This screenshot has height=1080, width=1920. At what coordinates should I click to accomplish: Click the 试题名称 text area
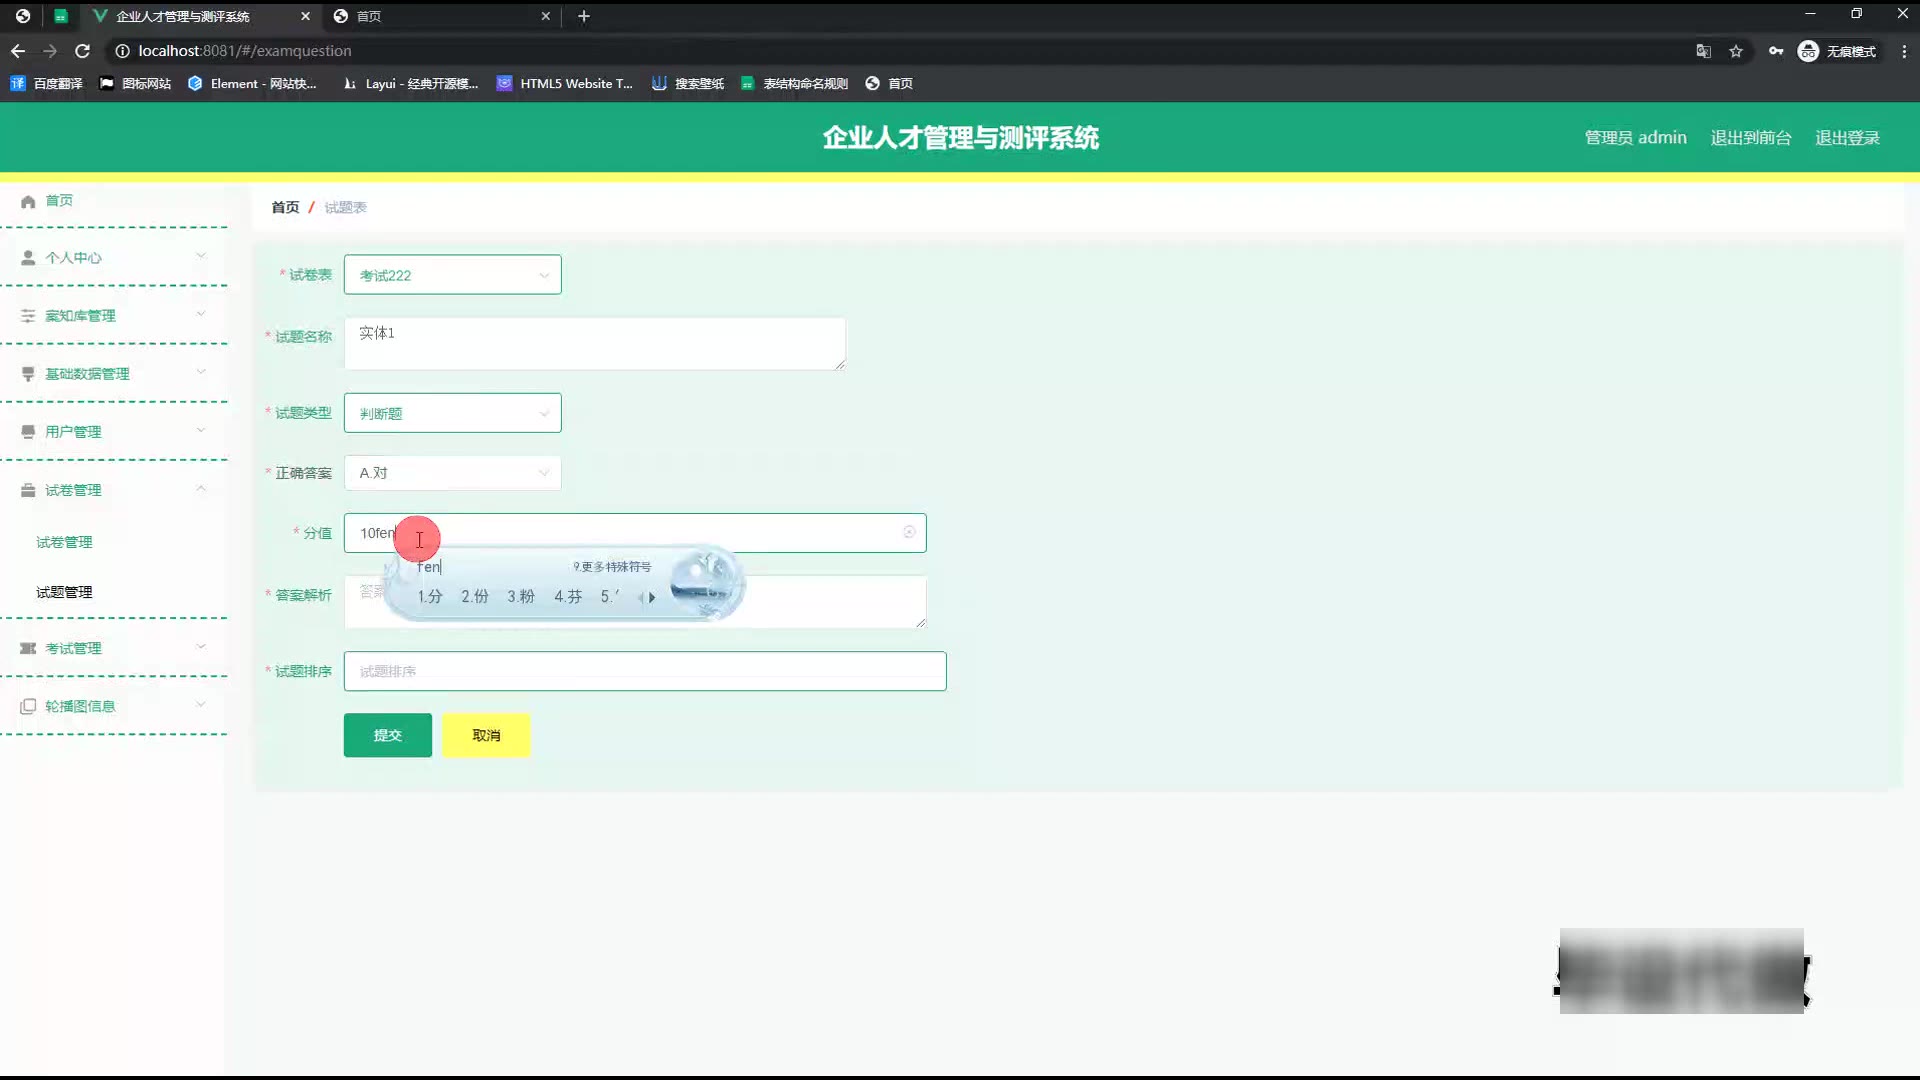coord(595,343)
